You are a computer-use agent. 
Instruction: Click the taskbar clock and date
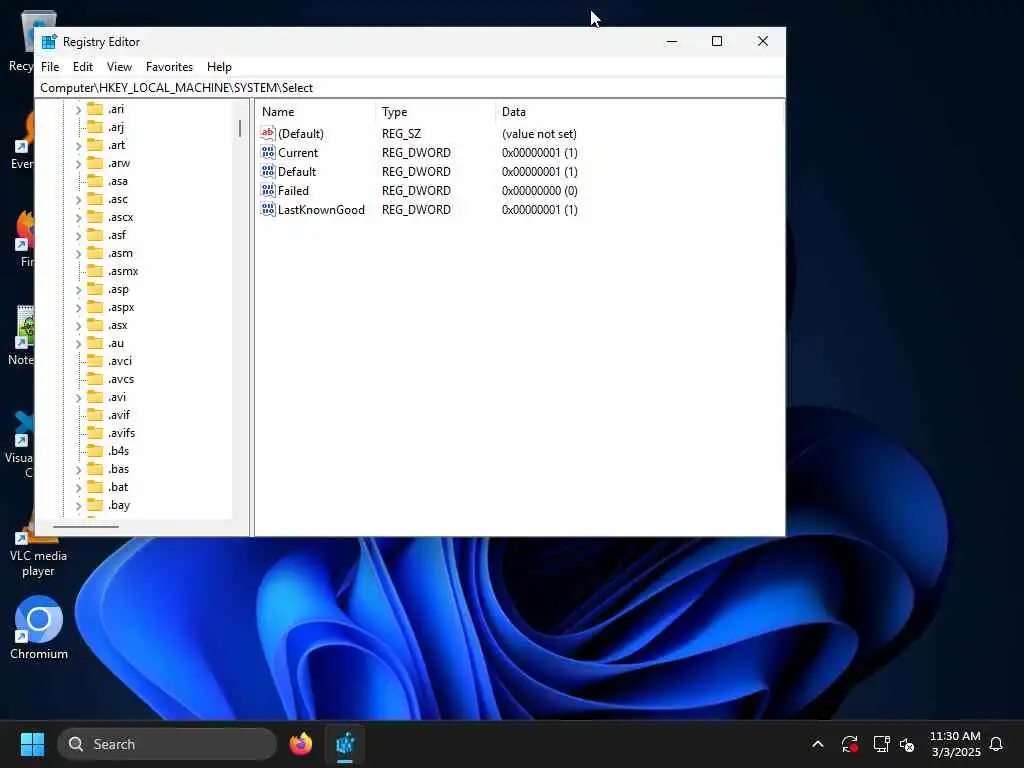(955, 744)
